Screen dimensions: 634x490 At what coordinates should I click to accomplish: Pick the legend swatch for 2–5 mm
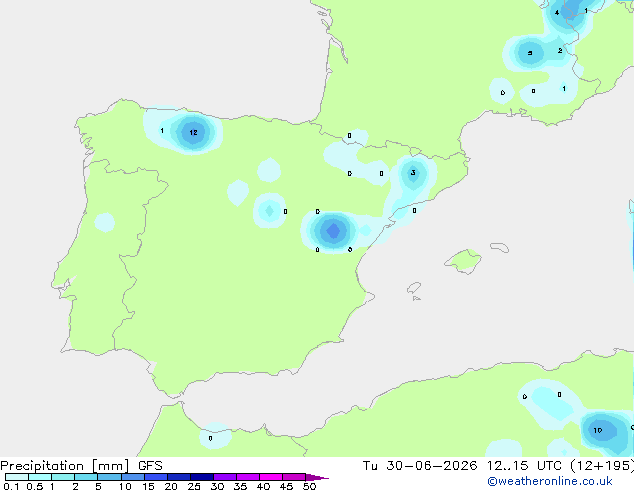click(86, 477)
